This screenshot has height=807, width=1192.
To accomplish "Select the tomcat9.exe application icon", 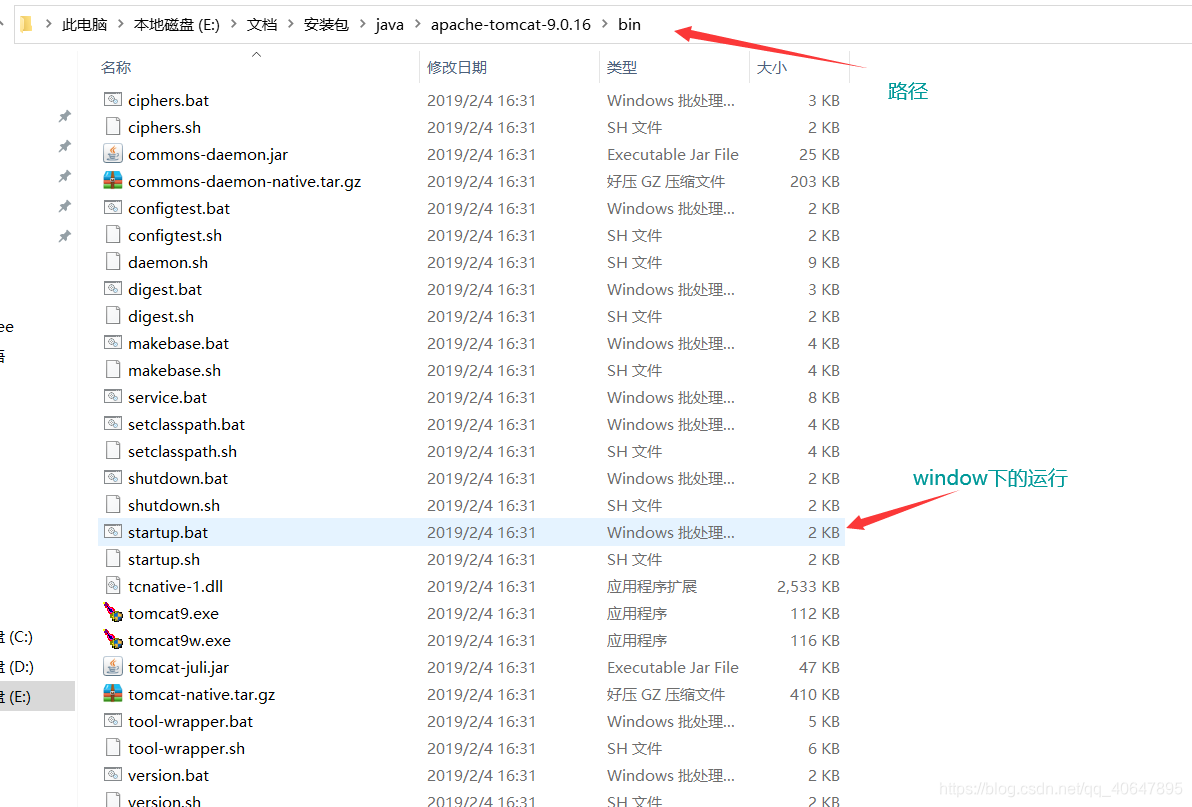I will pyautogui.click(x=113, y=612).
